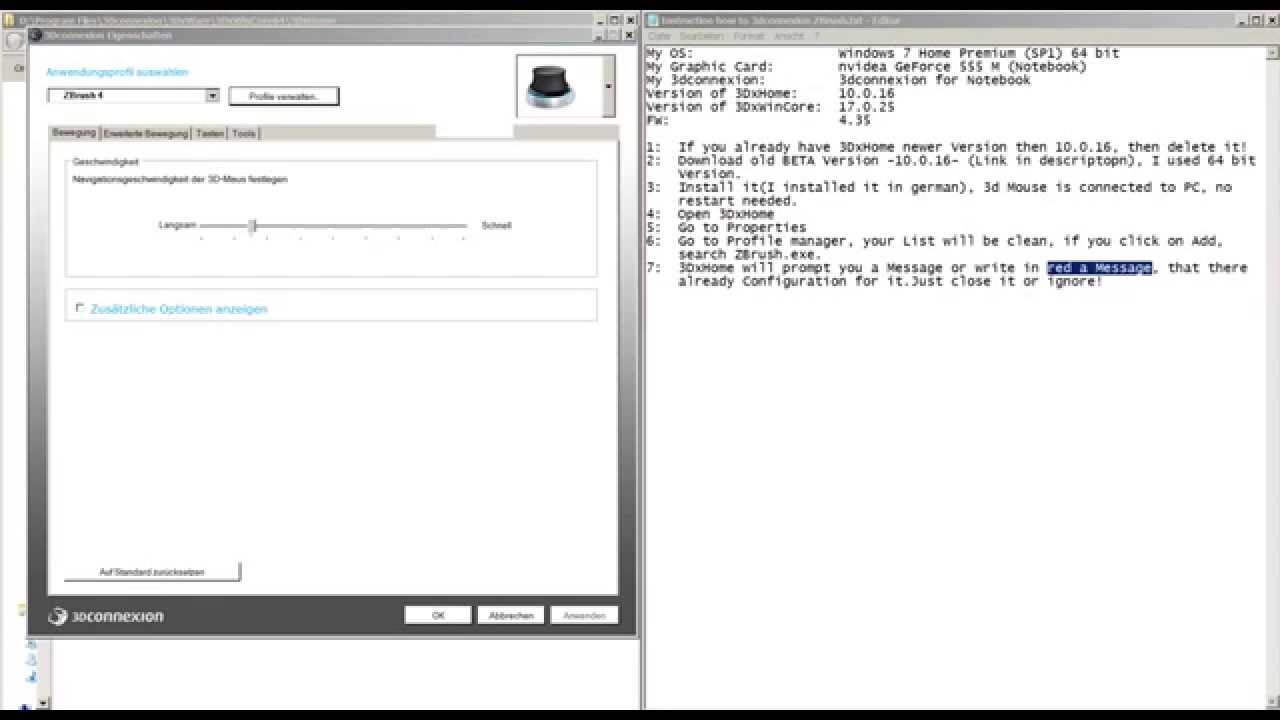Click the greyed 'Anwenden' button
The height and width of the screenshot is (720, 1280).
584,616
